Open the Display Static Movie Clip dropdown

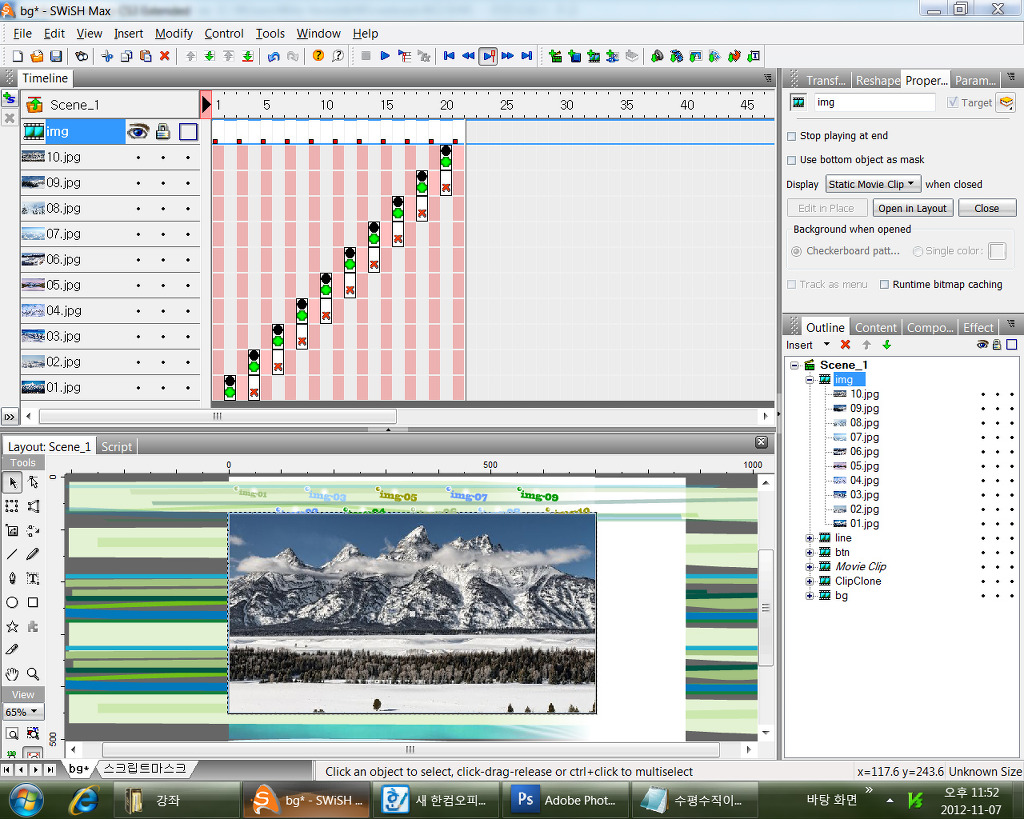click(x=873, y=184)
